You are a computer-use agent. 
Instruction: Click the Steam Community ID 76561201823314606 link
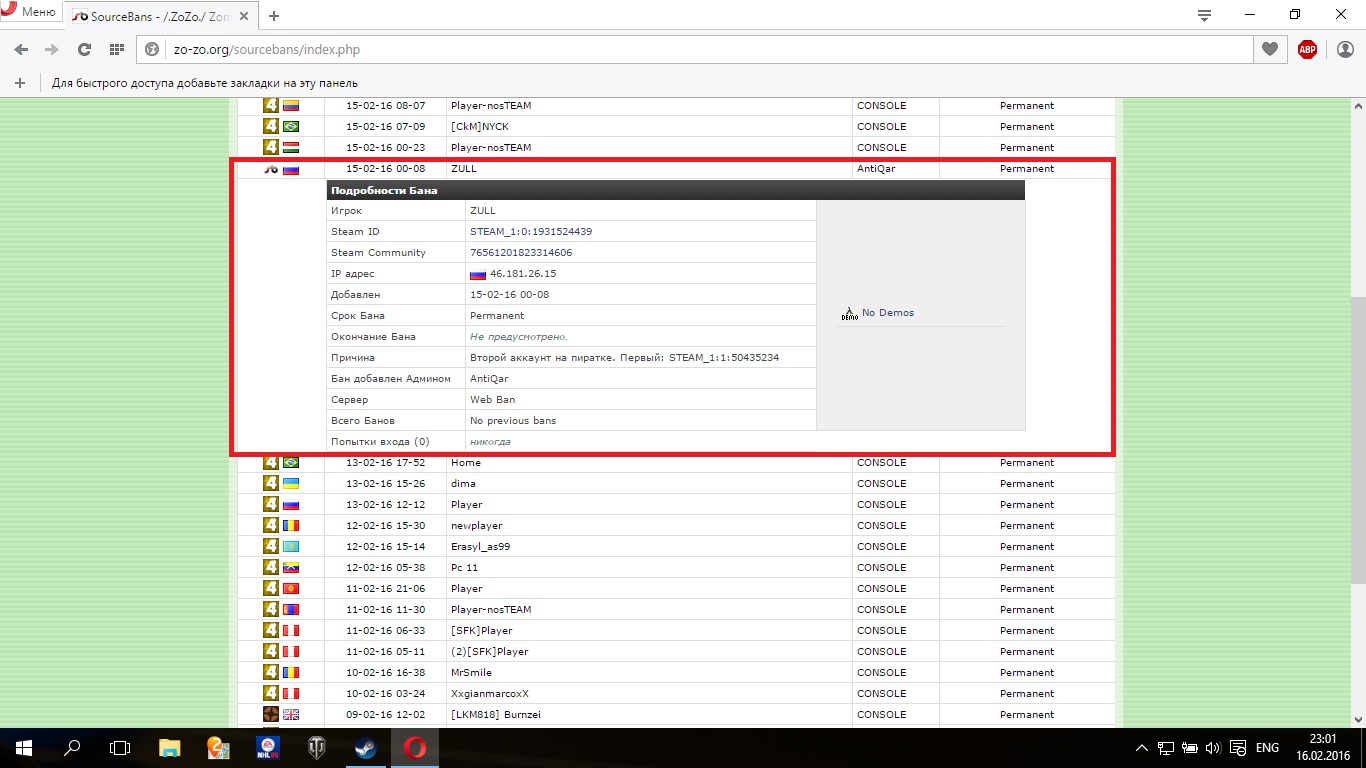click(x=521, y=253)
